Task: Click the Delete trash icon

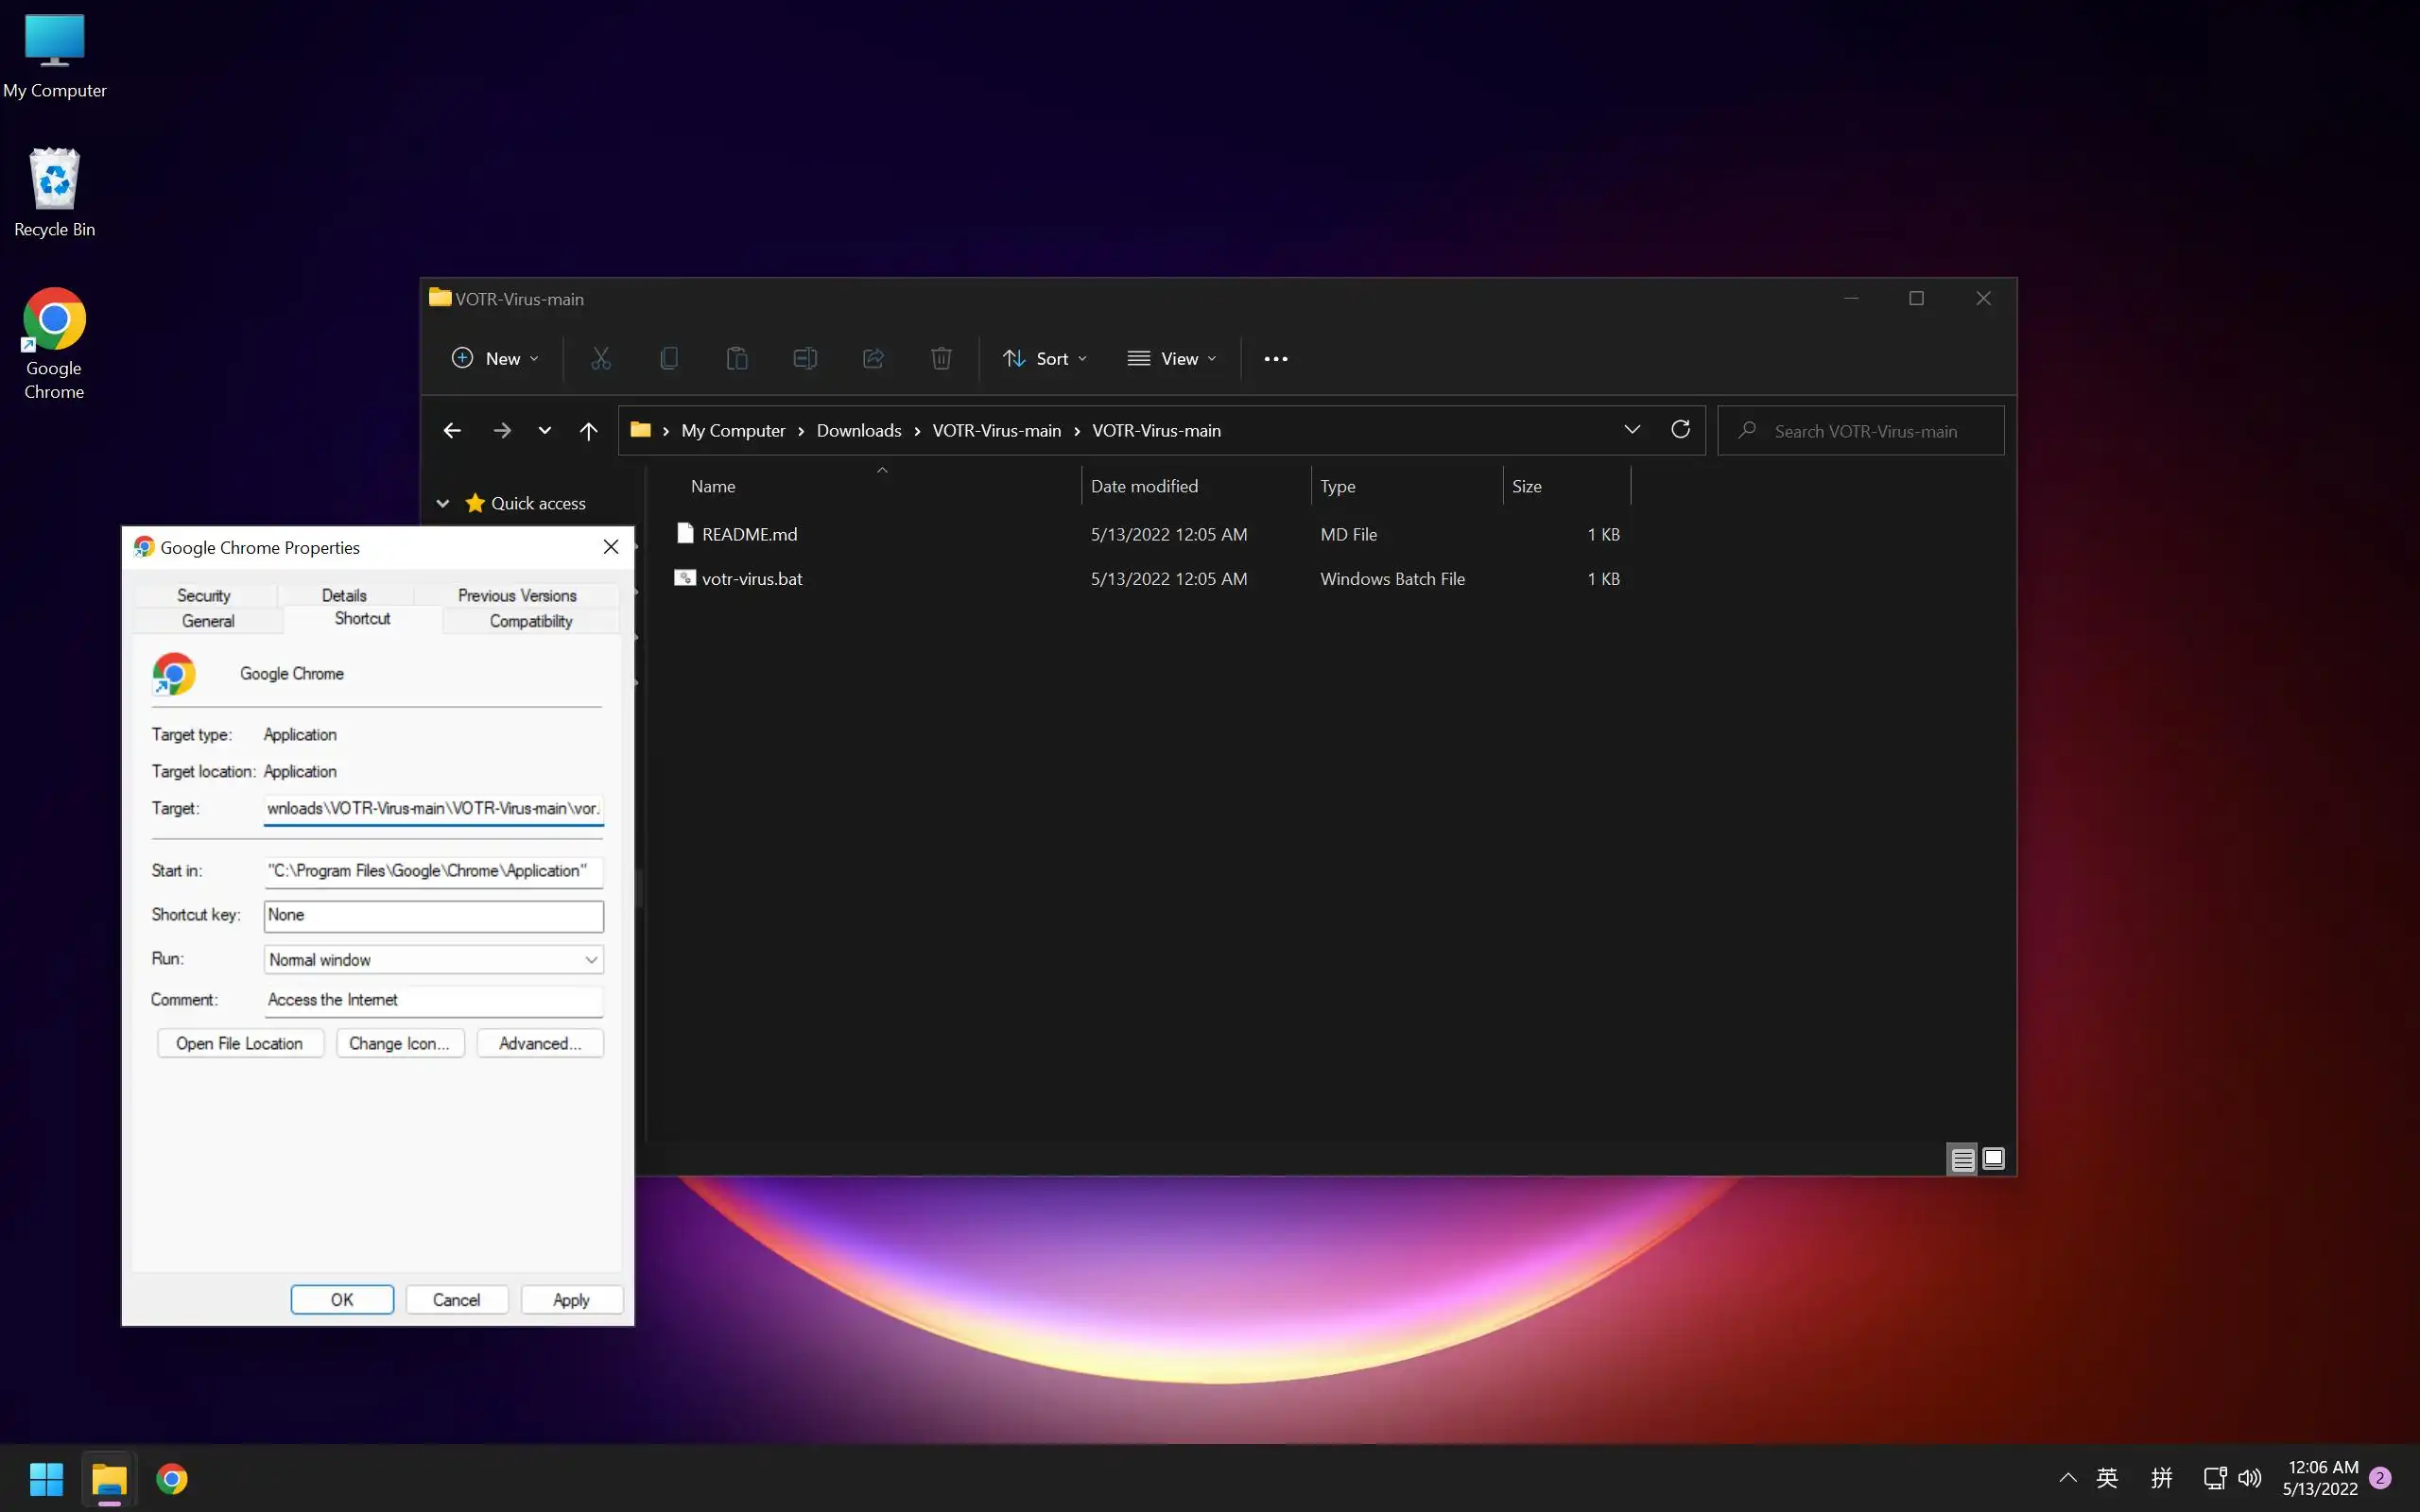Action: (x=941, y=358)
